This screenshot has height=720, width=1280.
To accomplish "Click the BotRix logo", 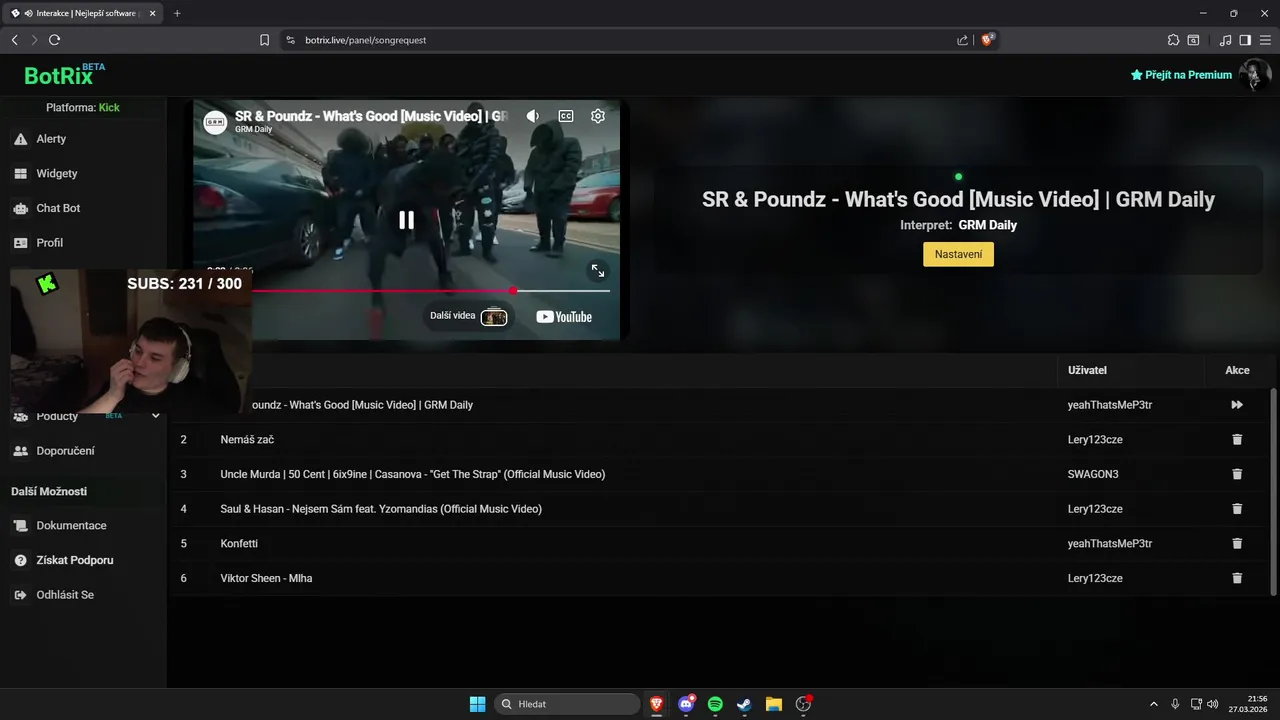I will pyautogui.click(x=64, y=75).
